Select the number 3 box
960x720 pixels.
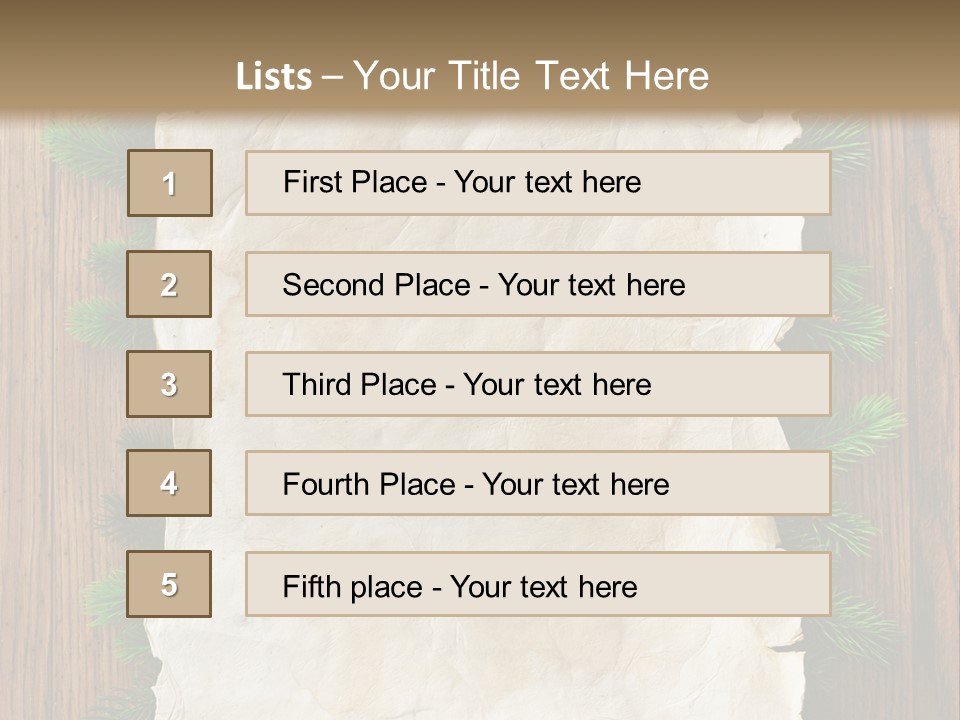click(169, 384)
